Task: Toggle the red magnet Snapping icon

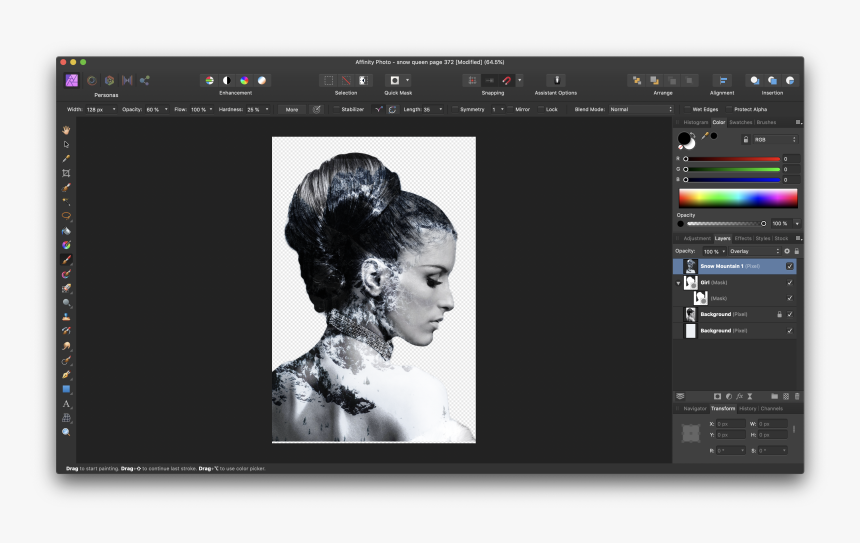Action: point(506,81)
